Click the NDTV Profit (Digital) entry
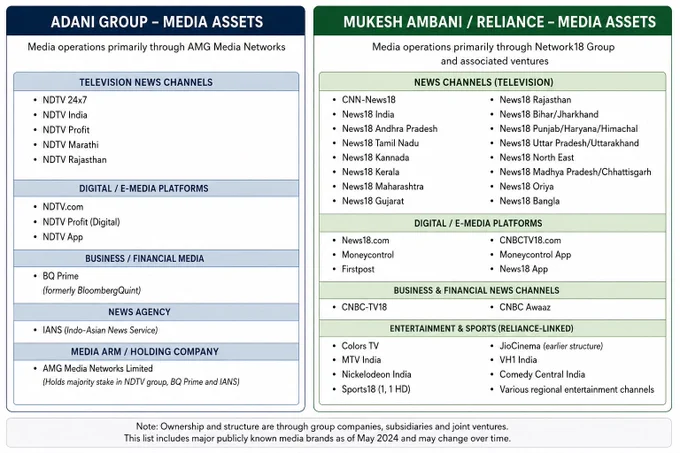This screenshot has width=680, height=453. [81, 222]
